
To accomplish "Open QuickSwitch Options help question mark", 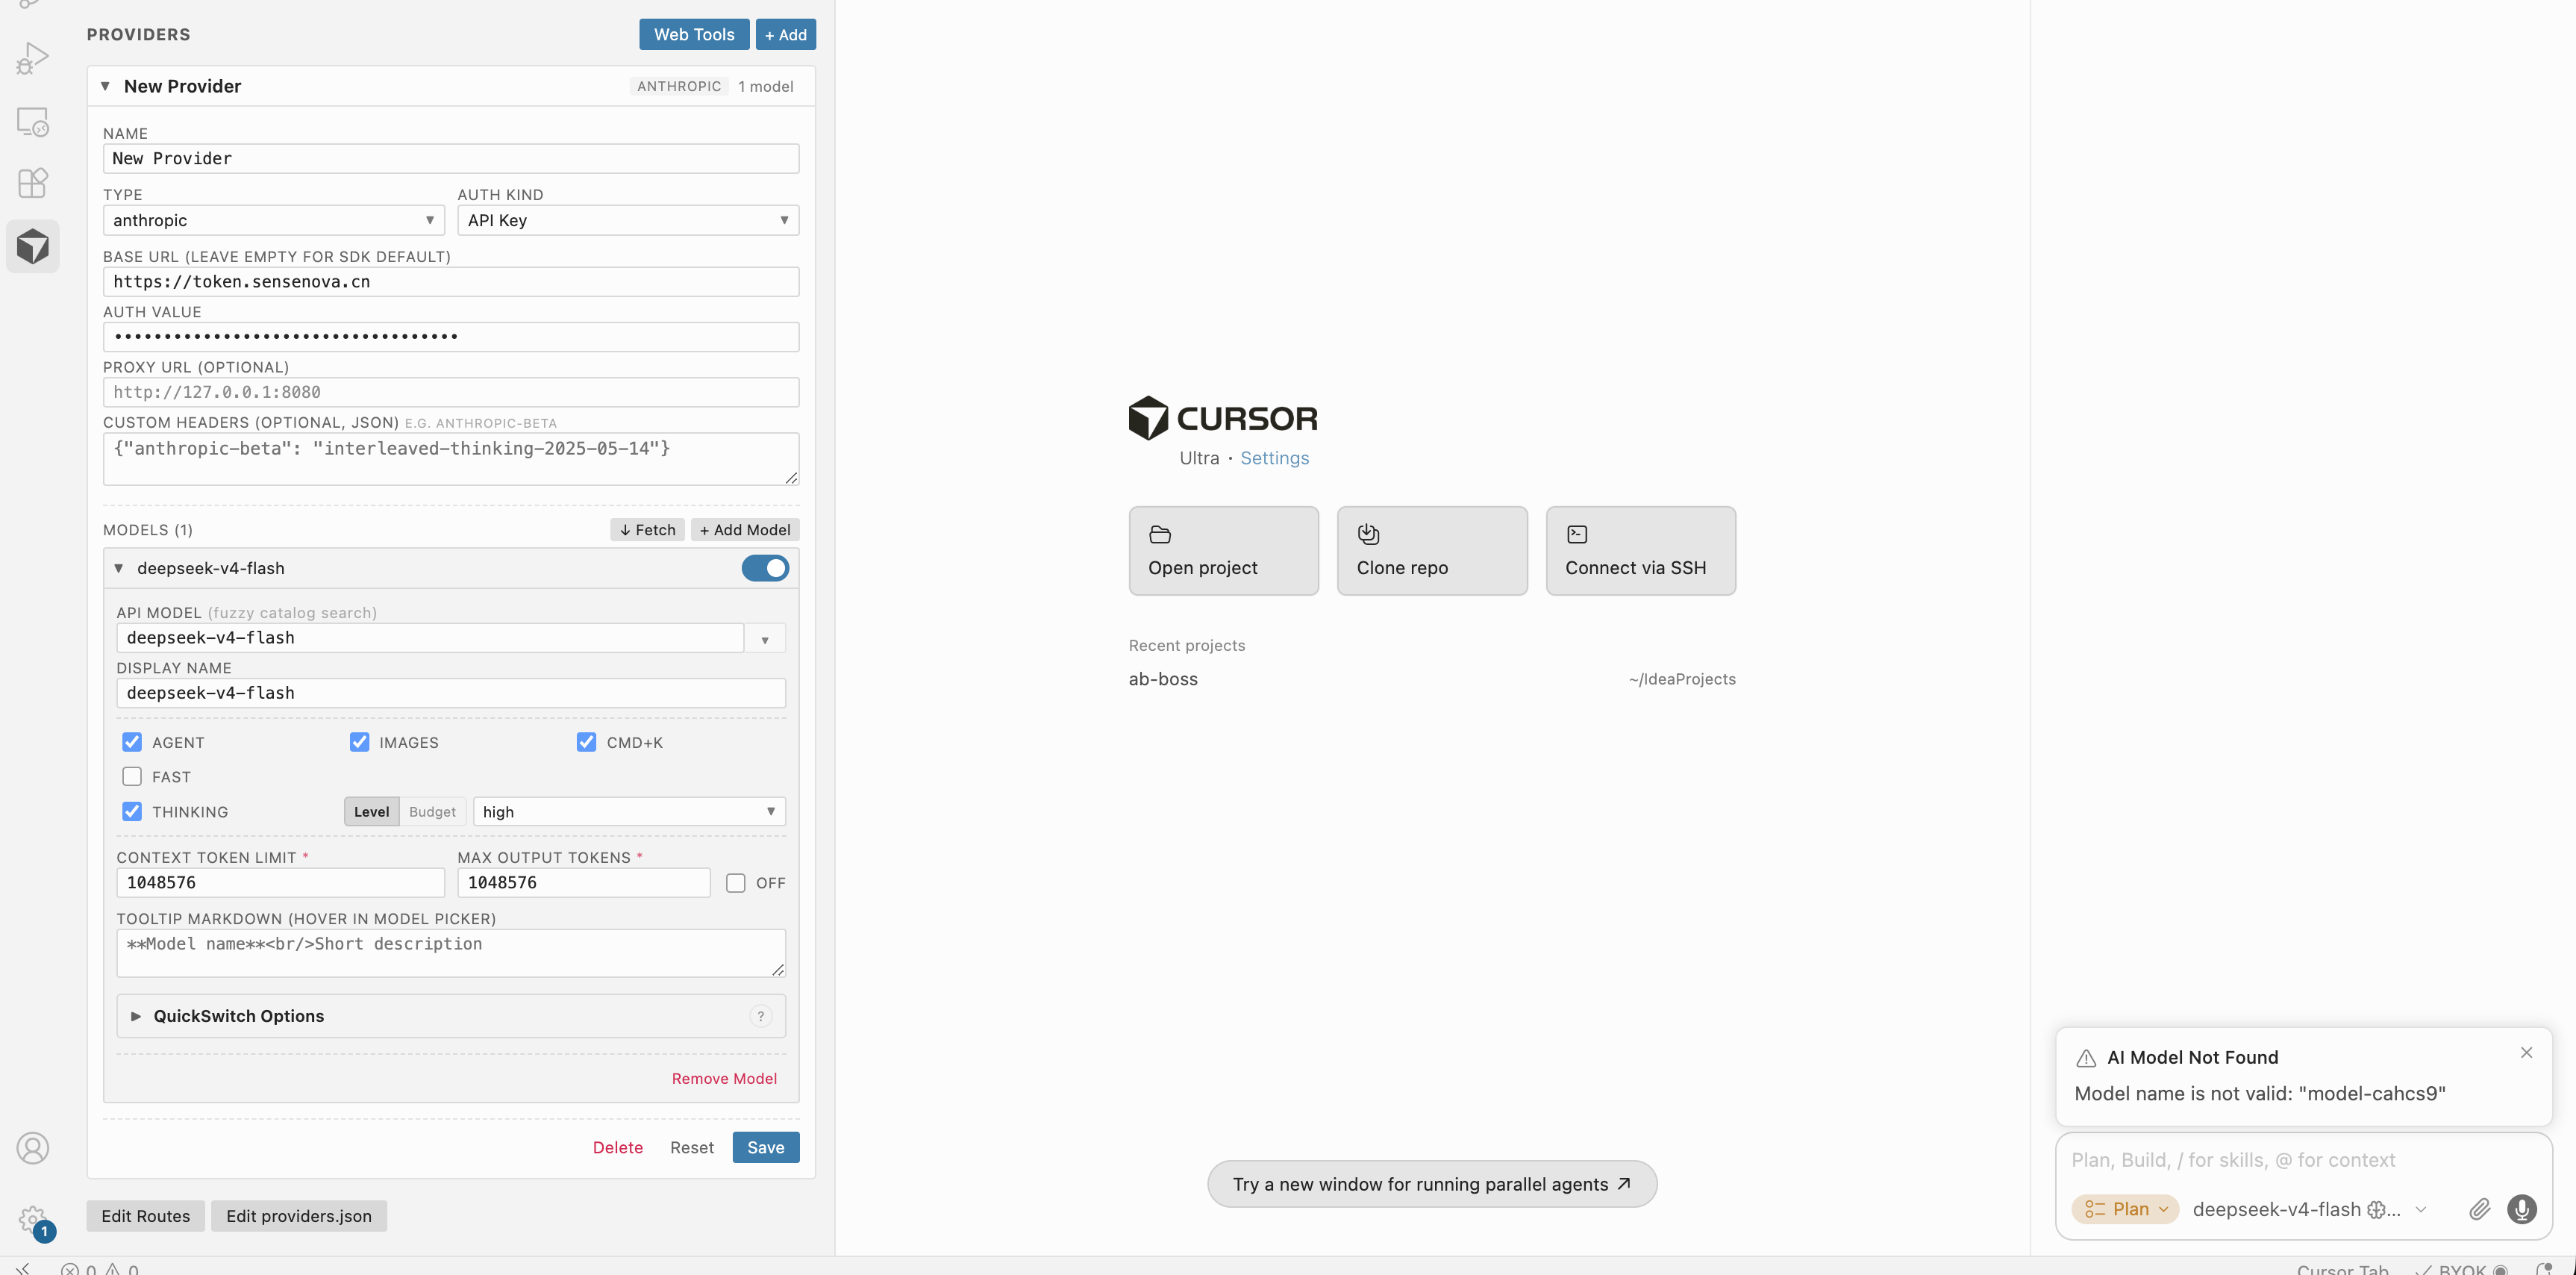I will (760, 1016).
